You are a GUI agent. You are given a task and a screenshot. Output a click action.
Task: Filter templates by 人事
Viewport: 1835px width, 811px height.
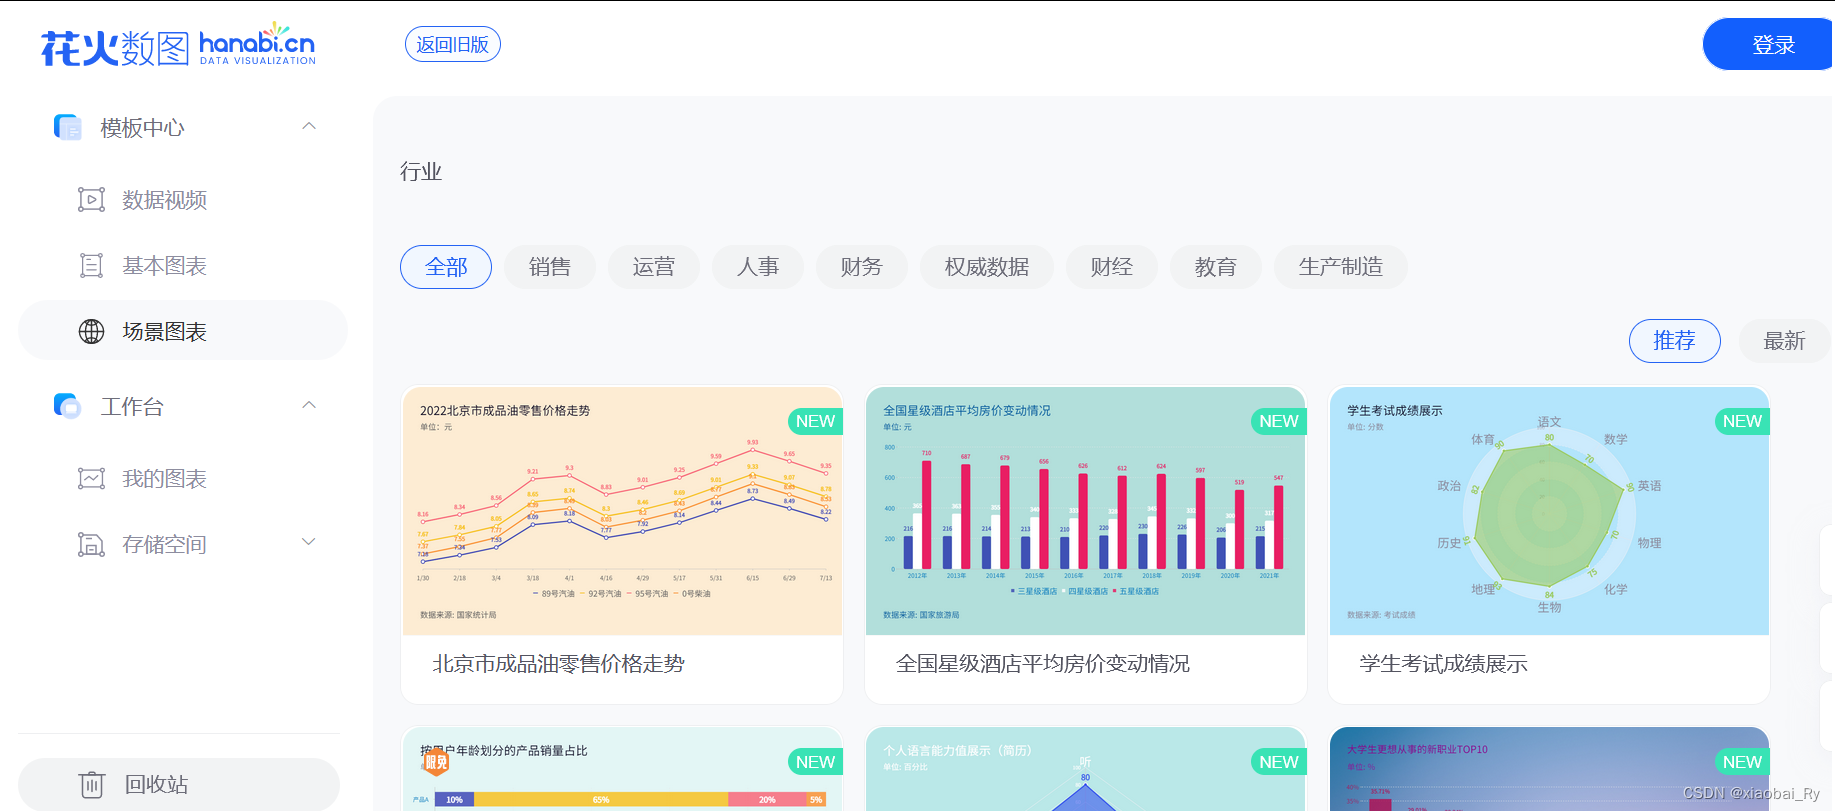tap(758, 267)
